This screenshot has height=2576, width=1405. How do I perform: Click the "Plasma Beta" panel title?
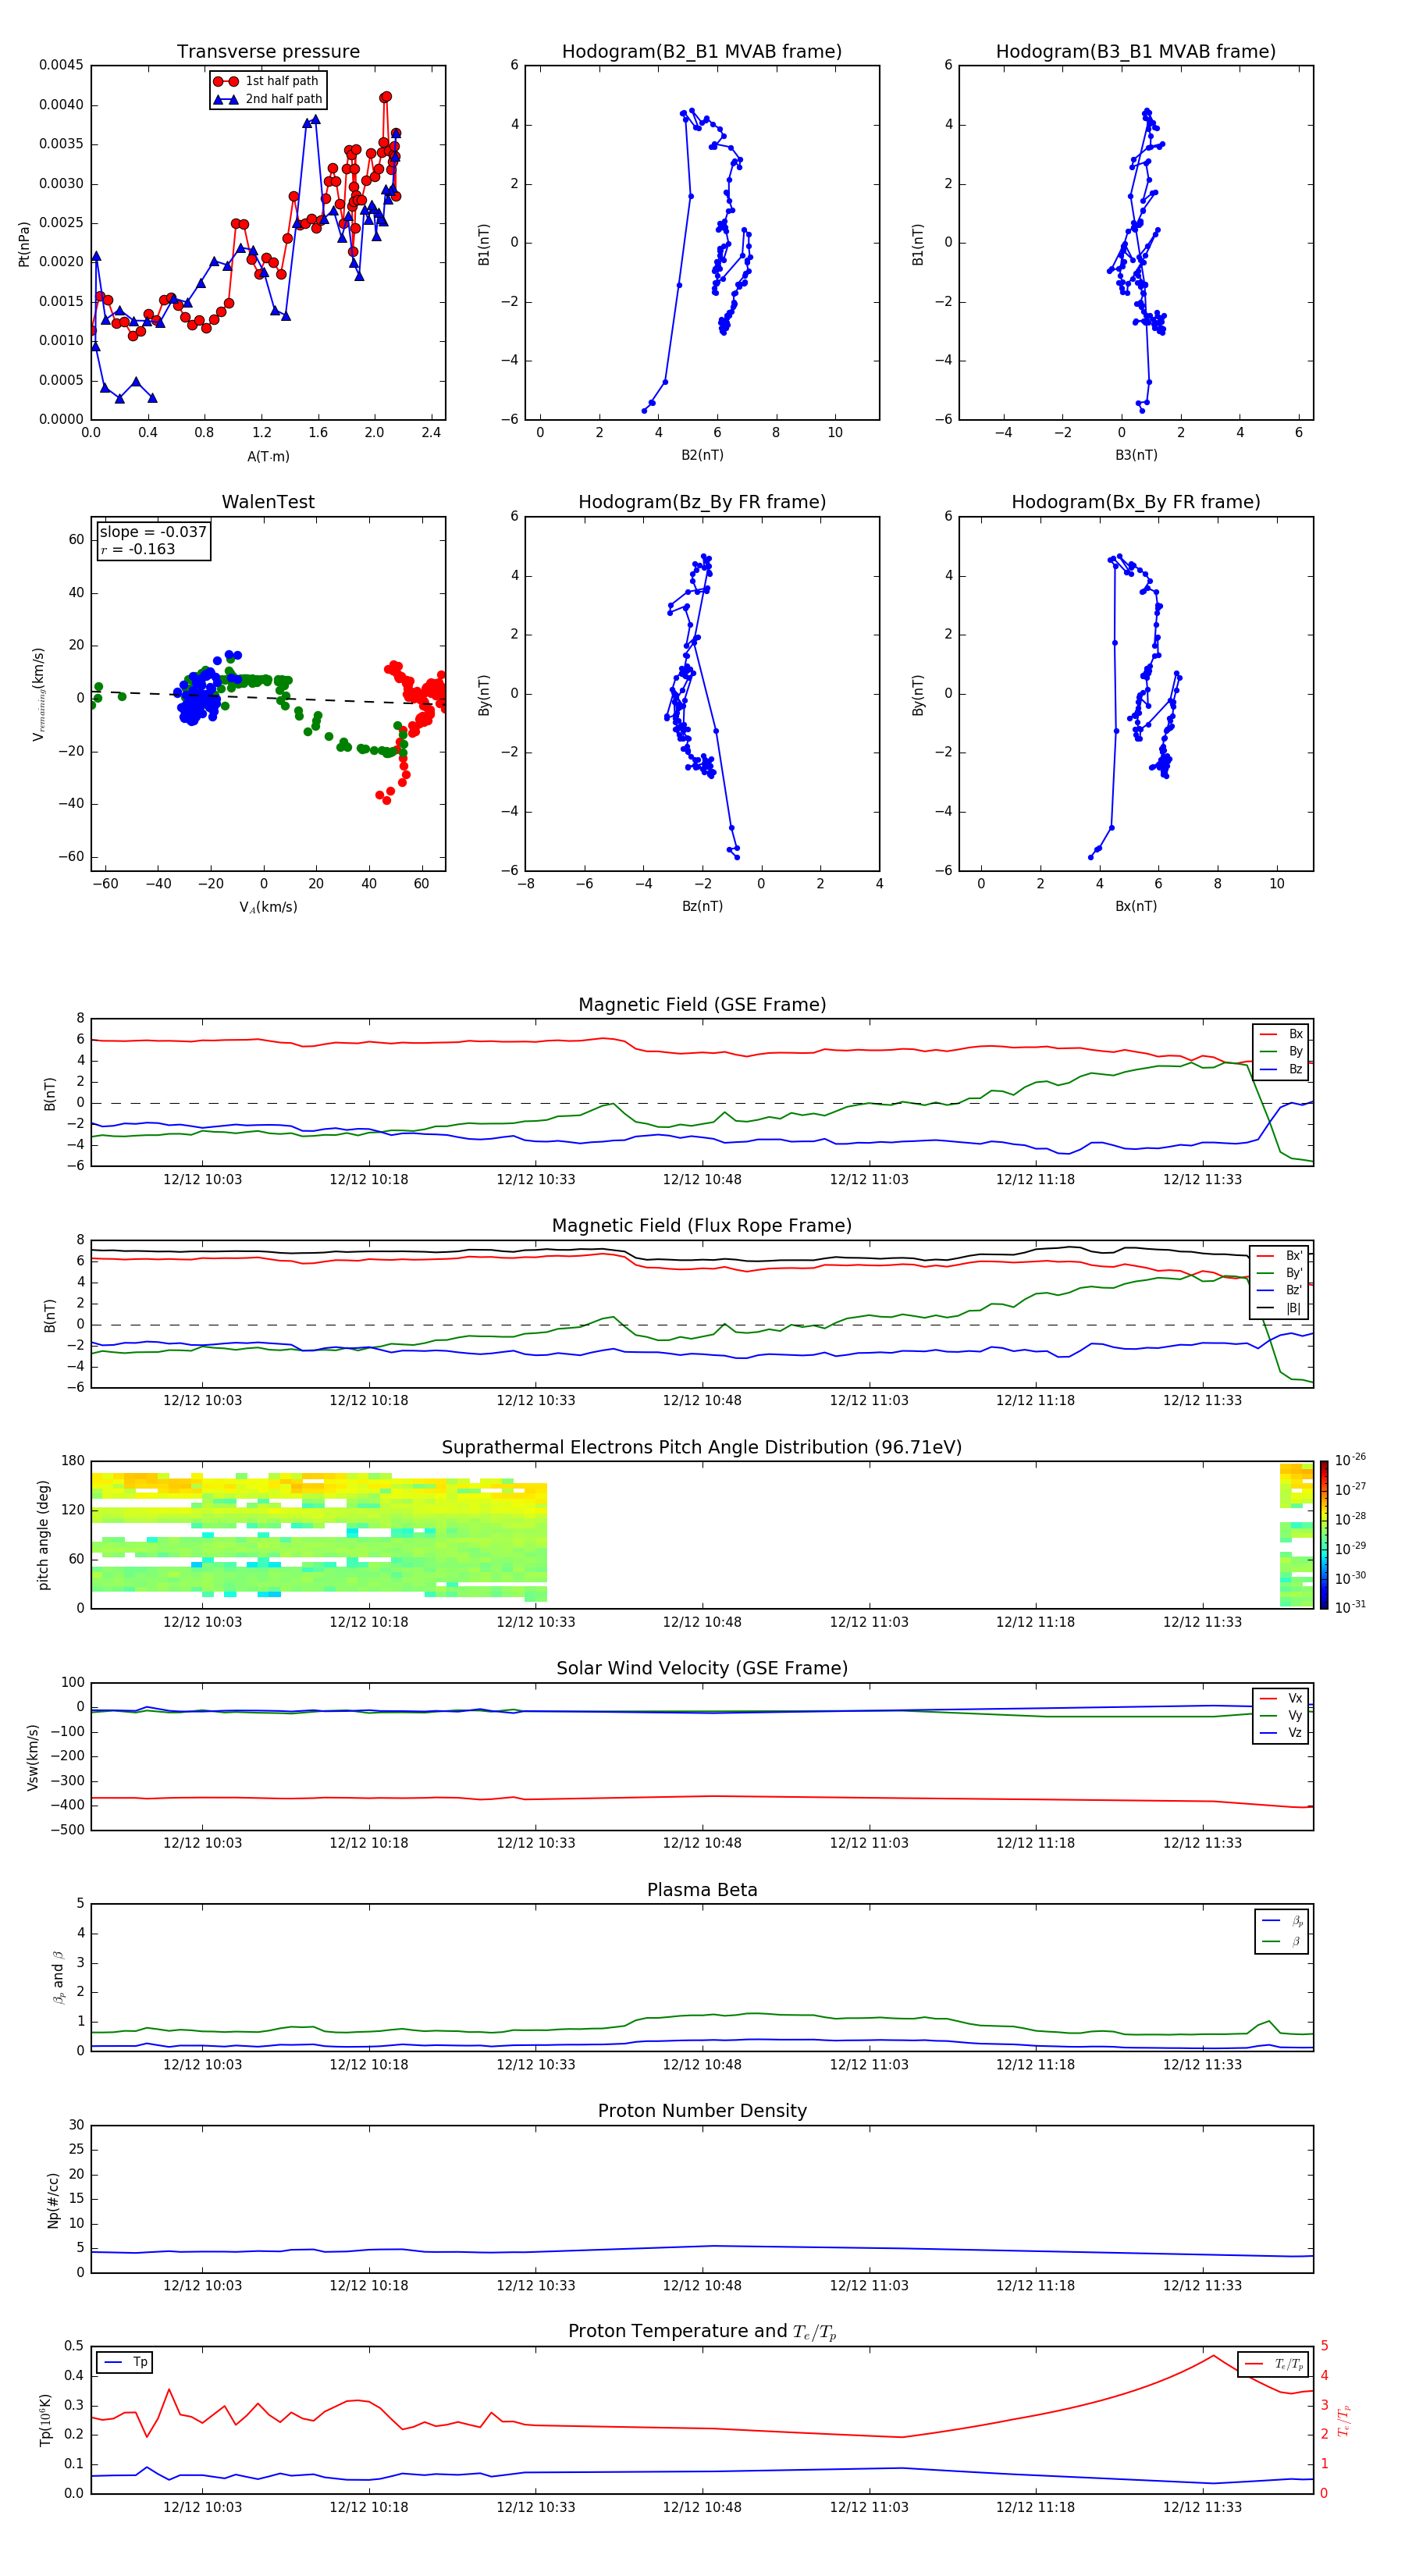click(x=702, y=1890)
